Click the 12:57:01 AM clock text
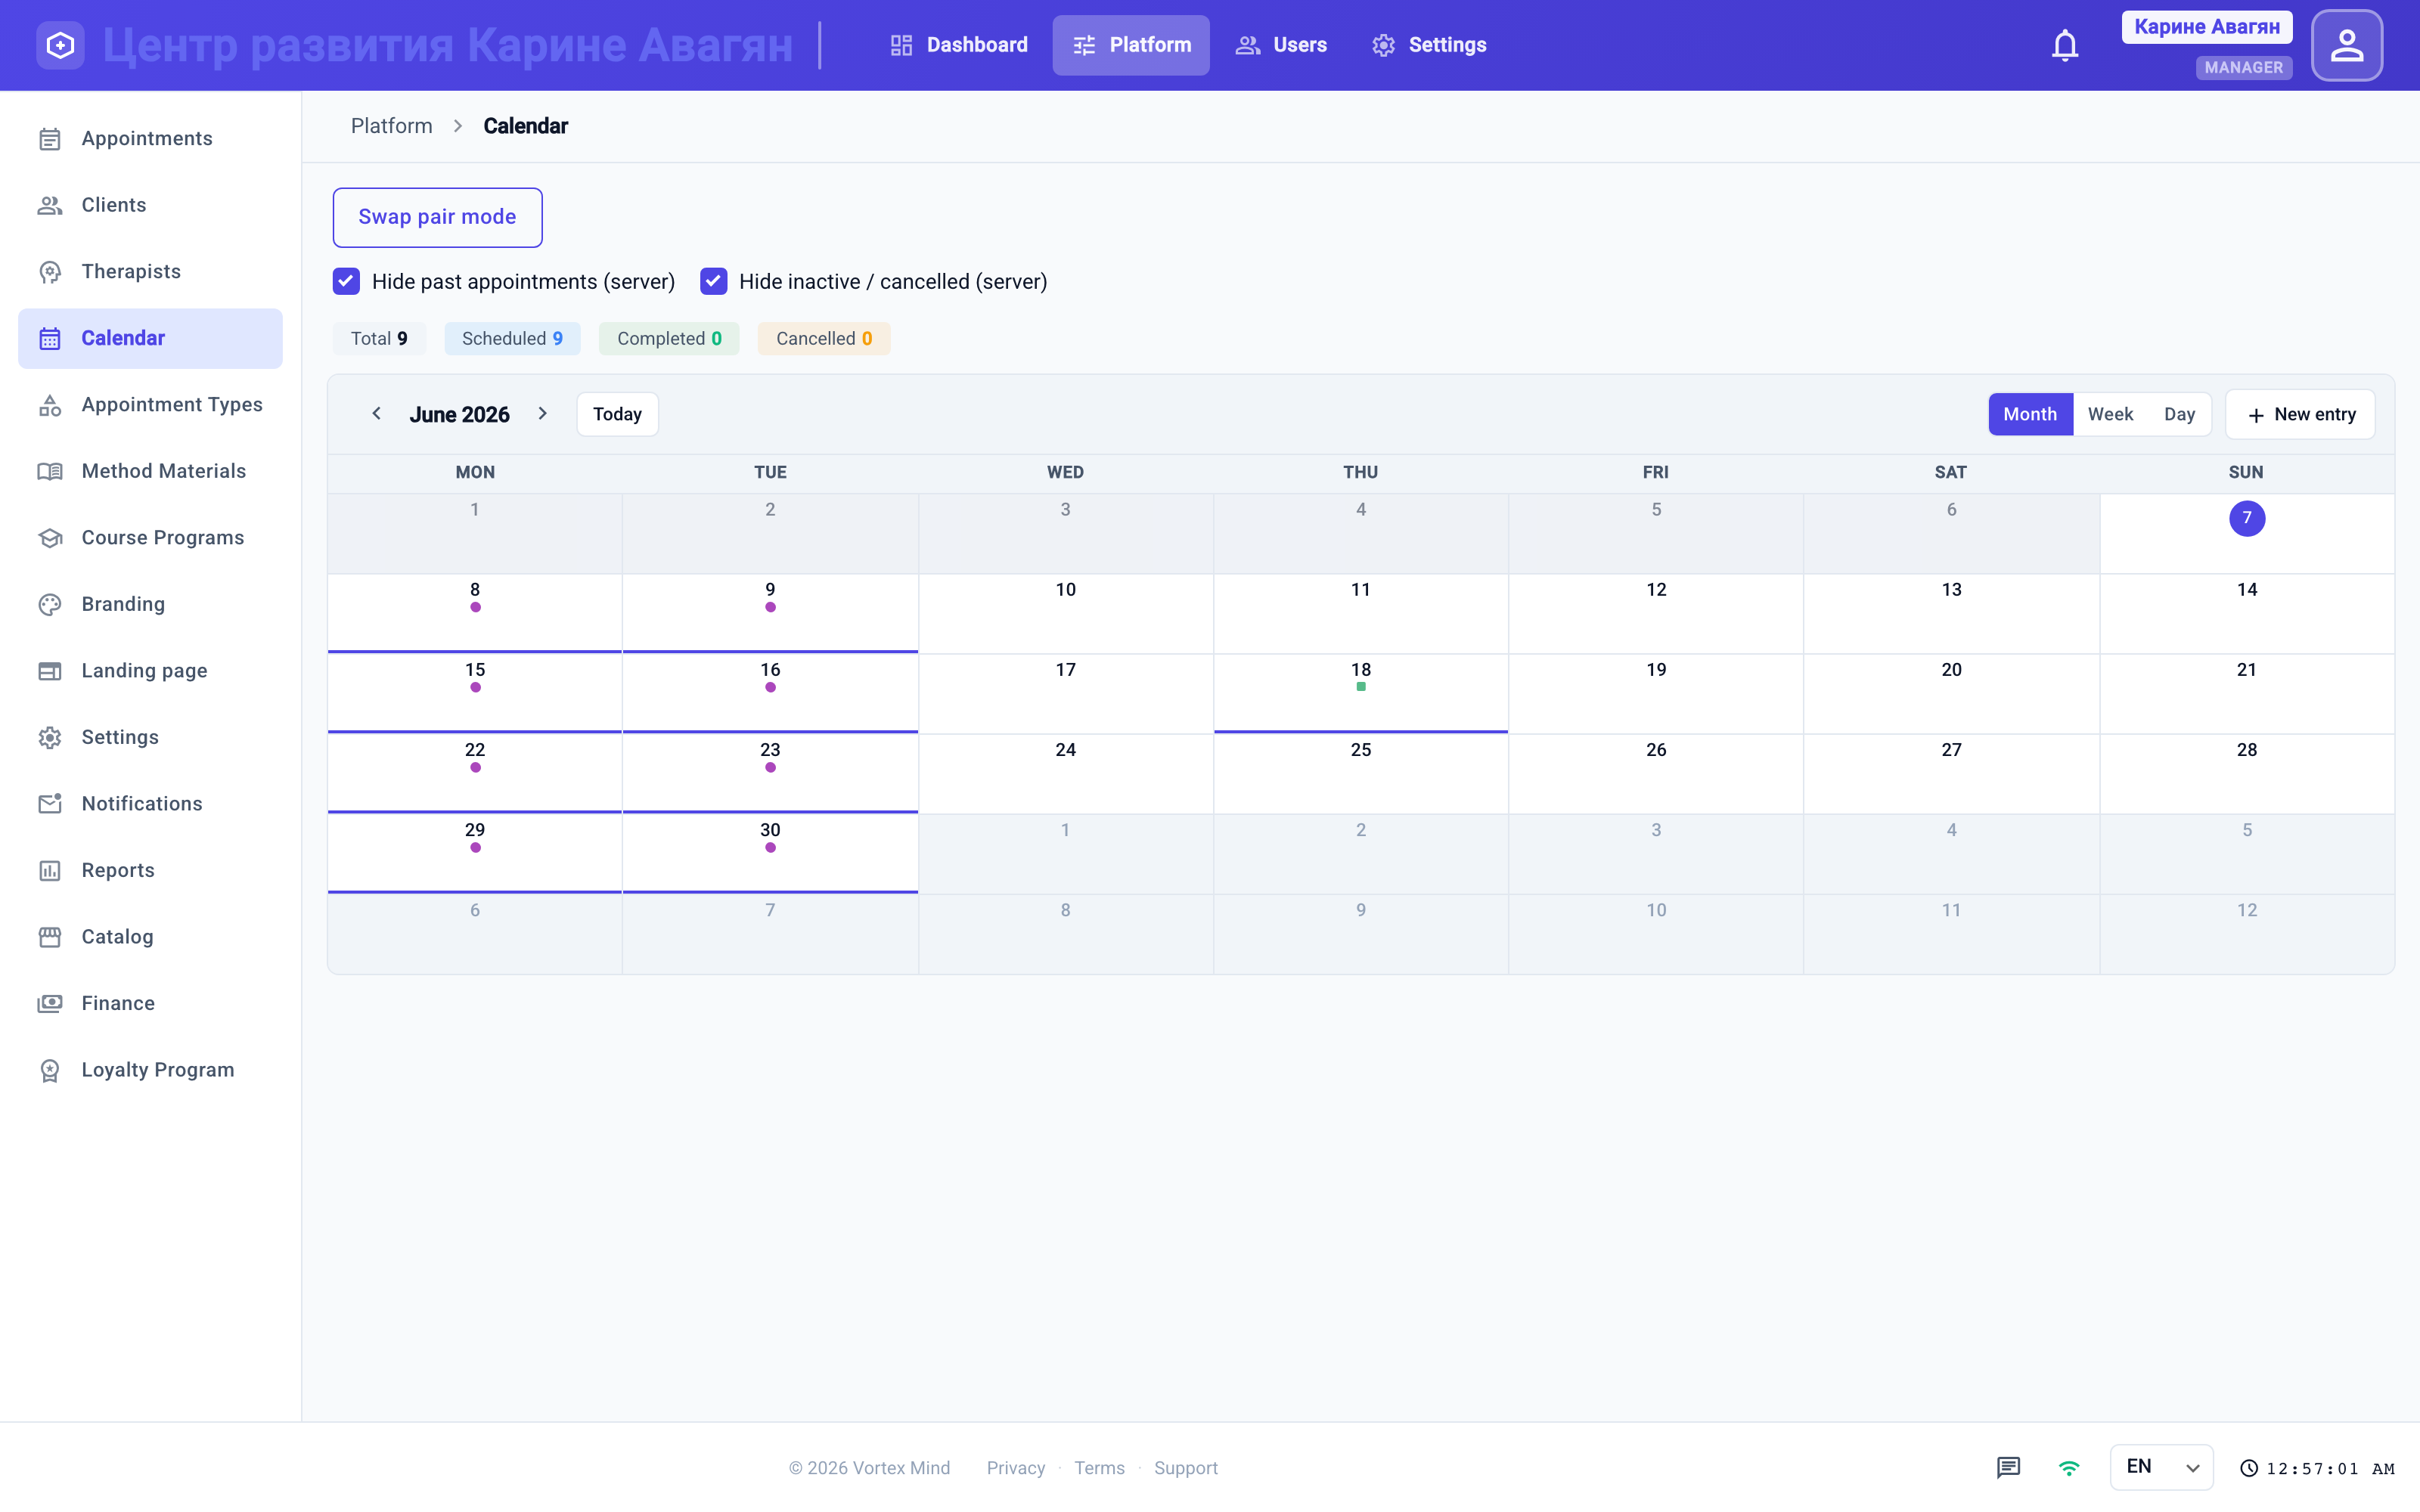 pos(2330,1468)
